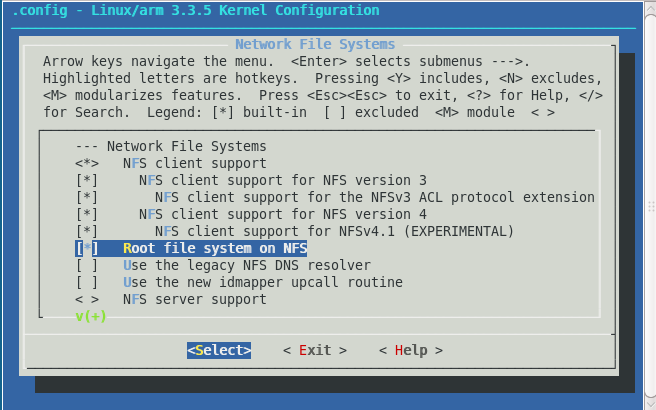Select 'Use the new idmapper upcall routine' text

263,282
